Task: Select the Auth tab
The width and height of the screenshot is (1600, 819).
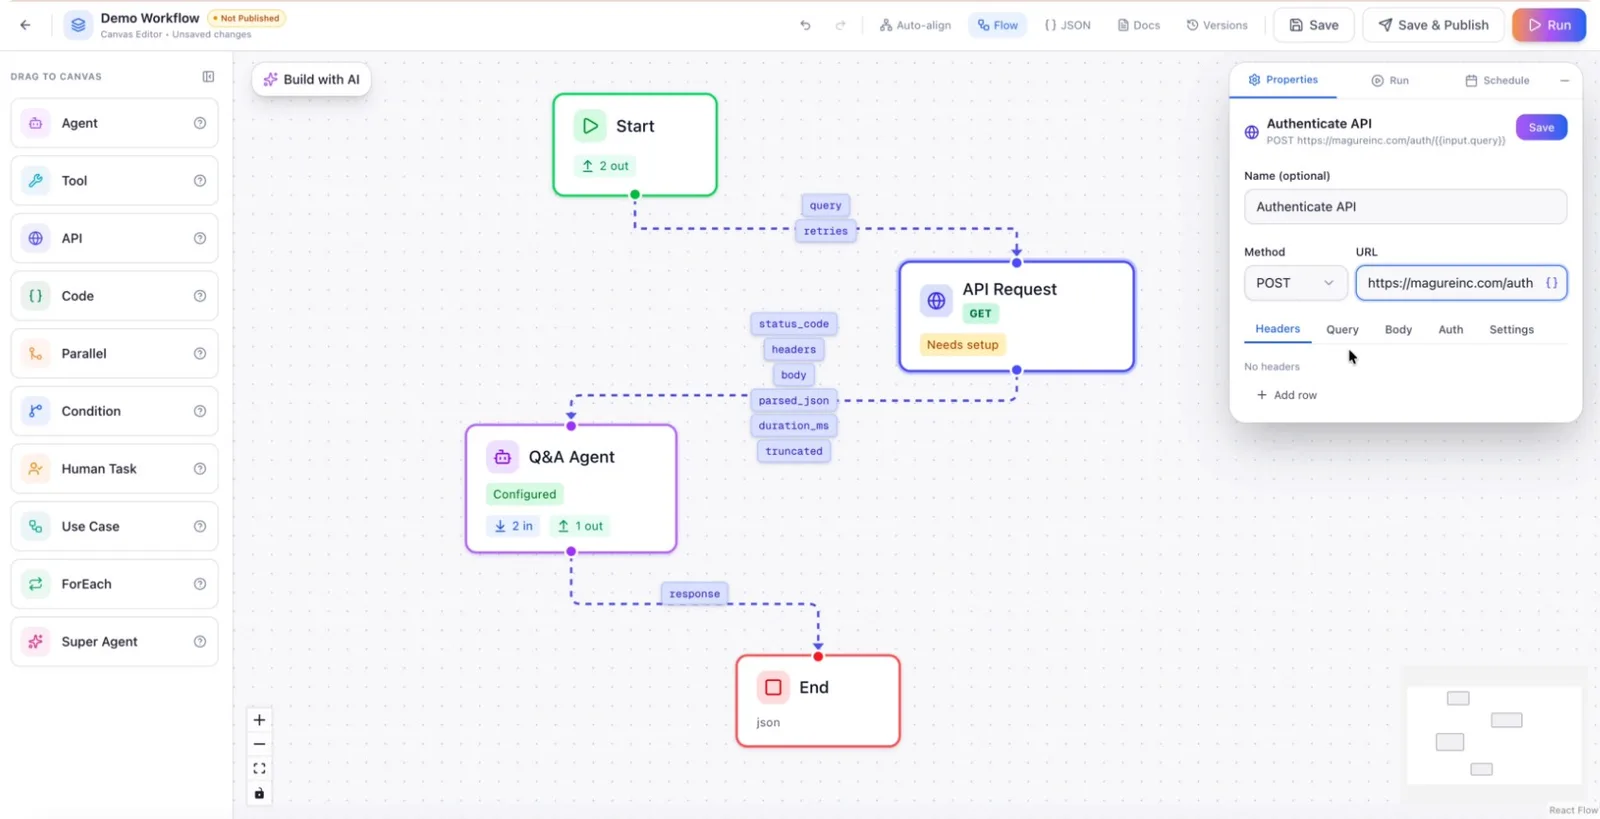Action: (1450, 329)
